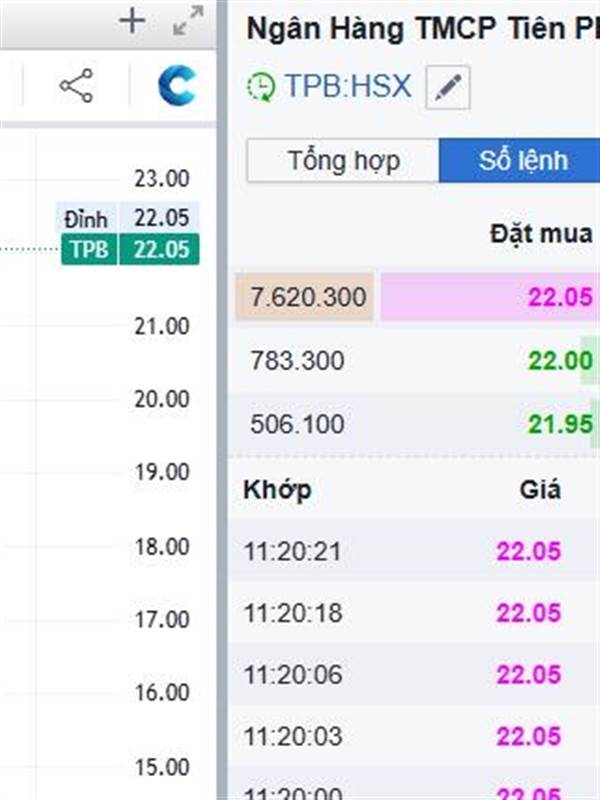
Task: Click the Khớp column header
Action: coord(277,490)
